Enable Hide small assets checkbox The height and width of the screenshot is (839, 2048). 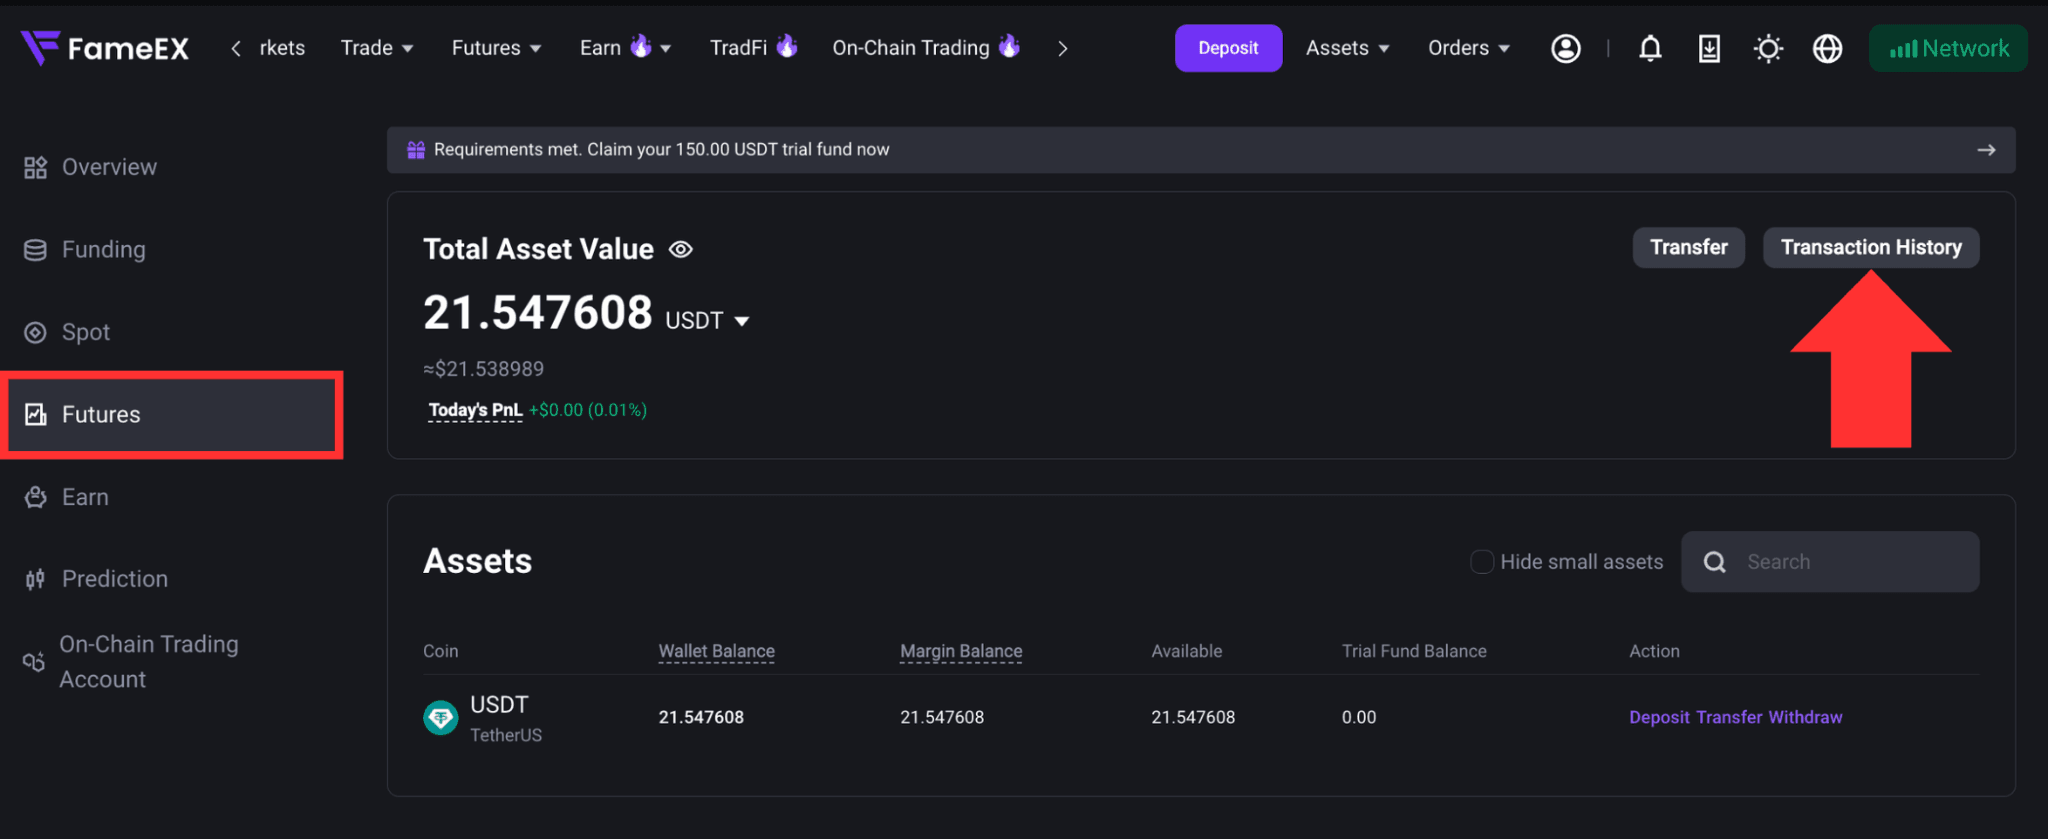(x=1482, y=562)
